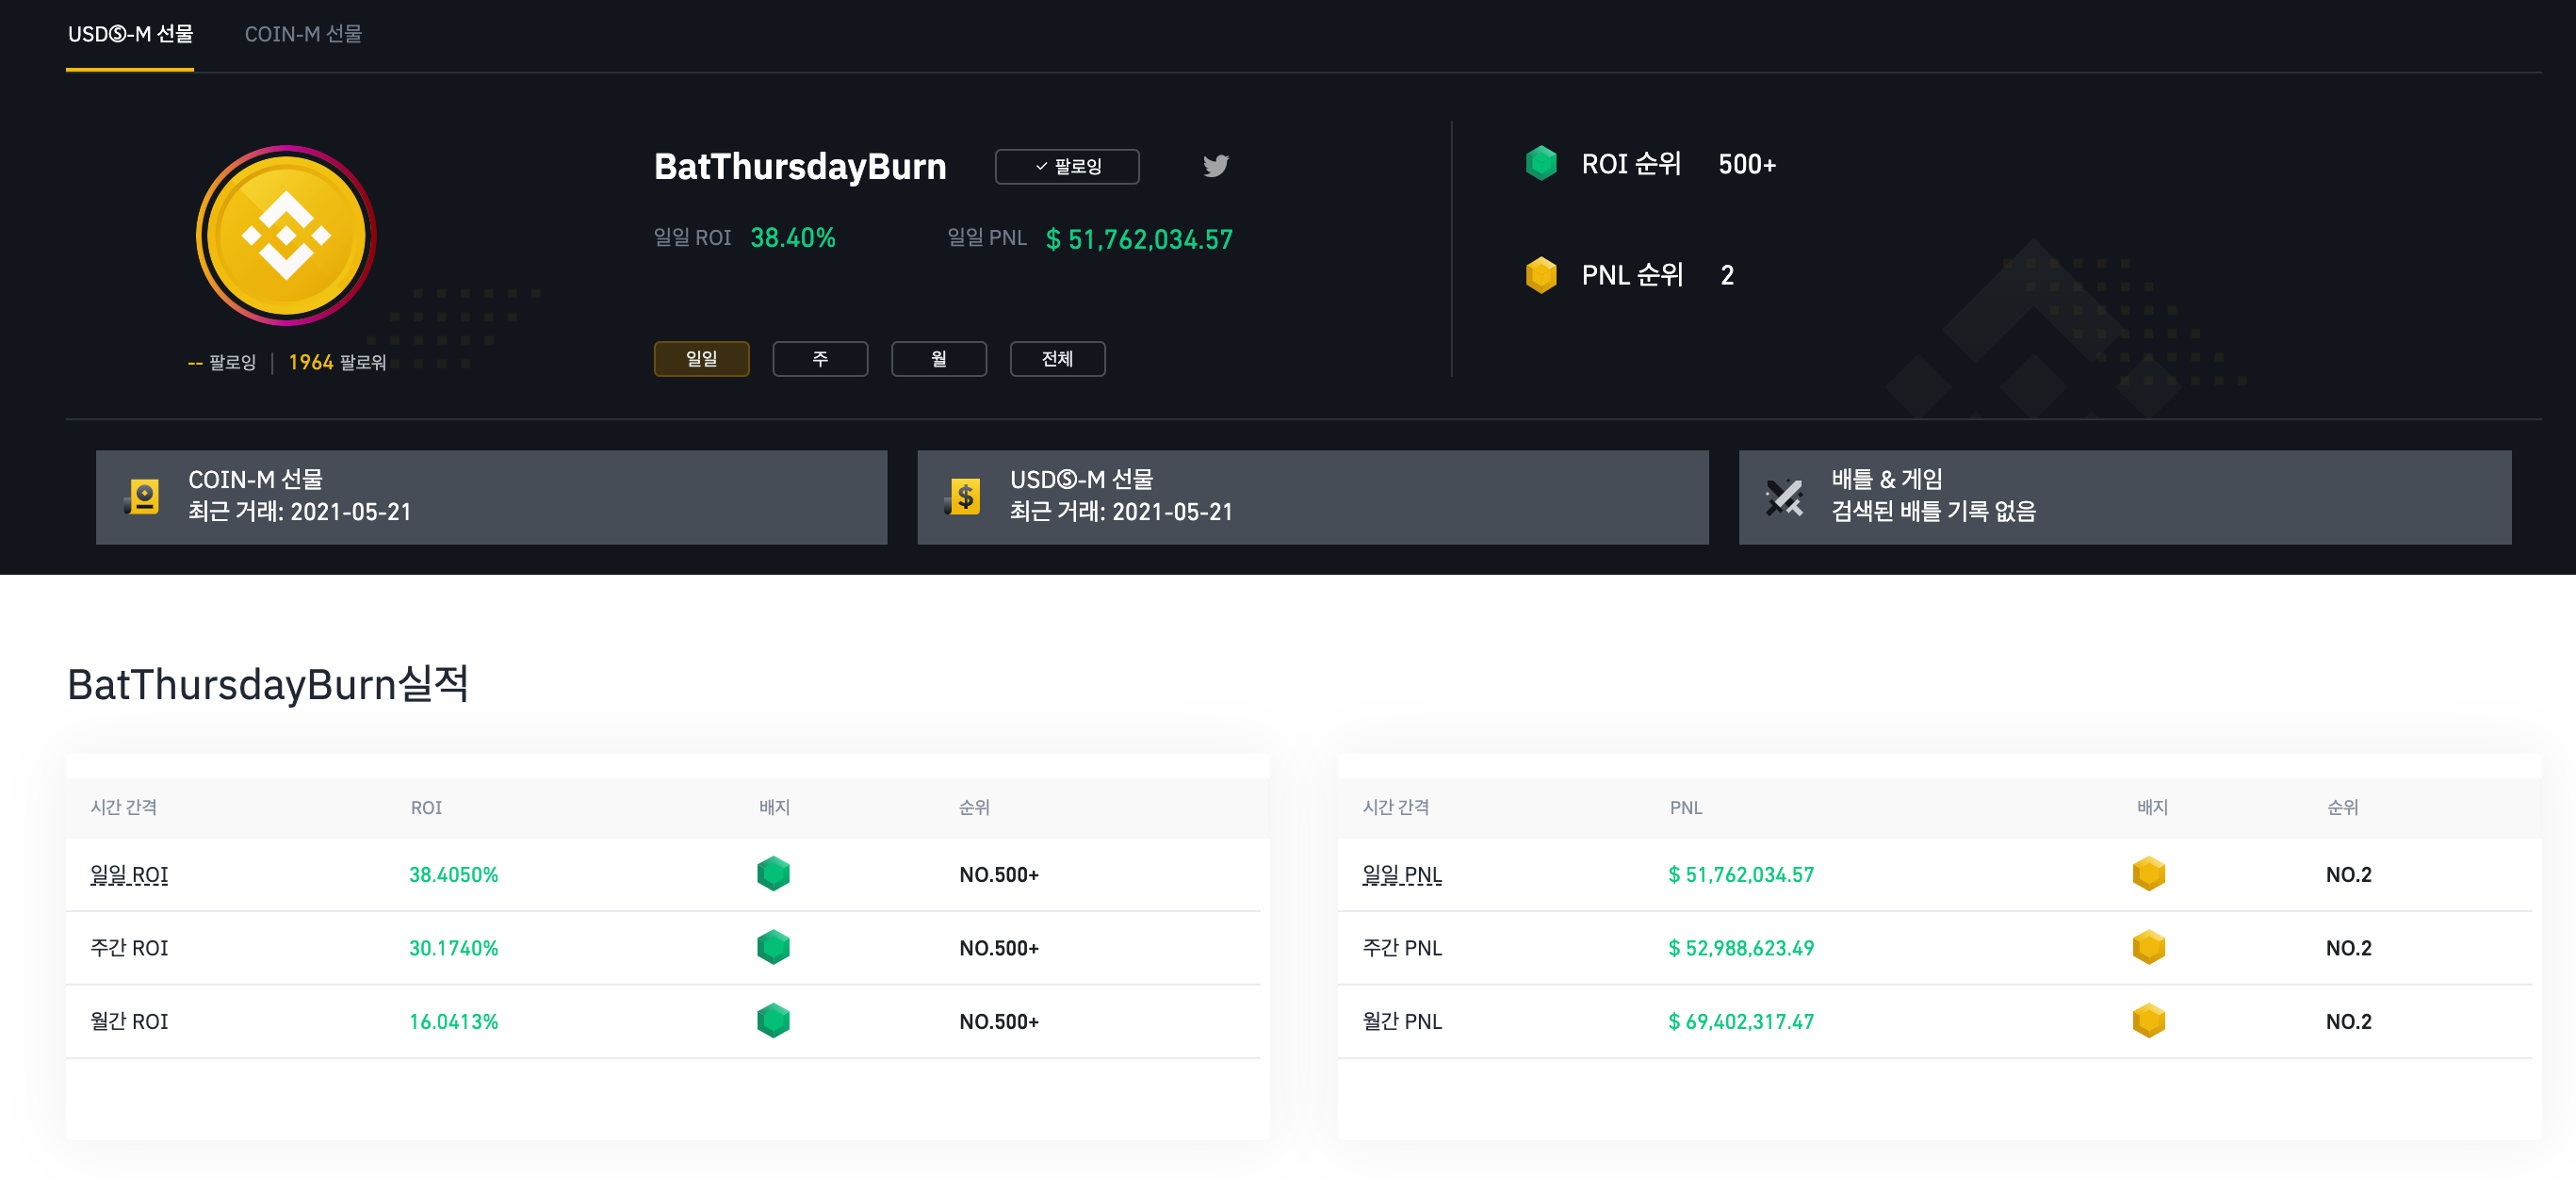Click the COIN-M futures card icon
This screenshot has width=2576, height=1191.
click(x=143, y=497)
